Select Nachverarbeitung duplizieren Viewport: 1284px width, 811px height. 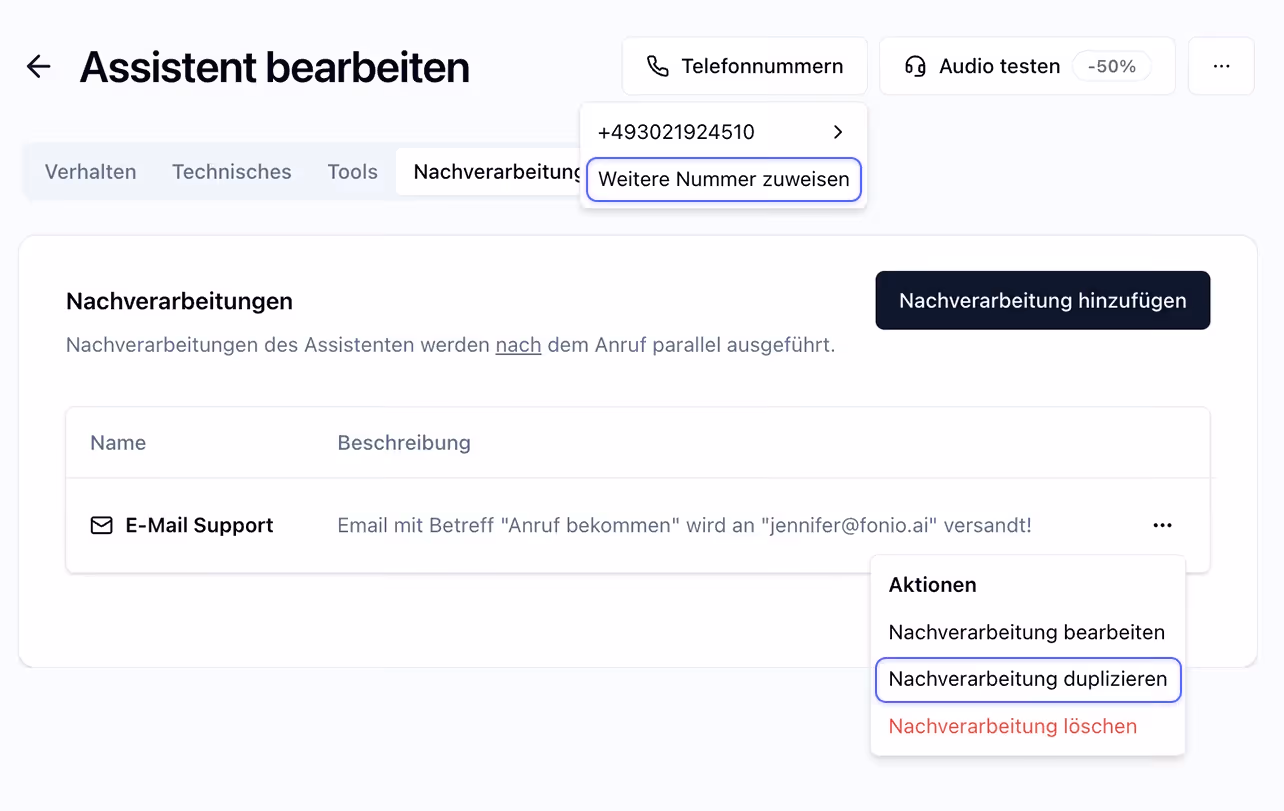(1028, 679)
